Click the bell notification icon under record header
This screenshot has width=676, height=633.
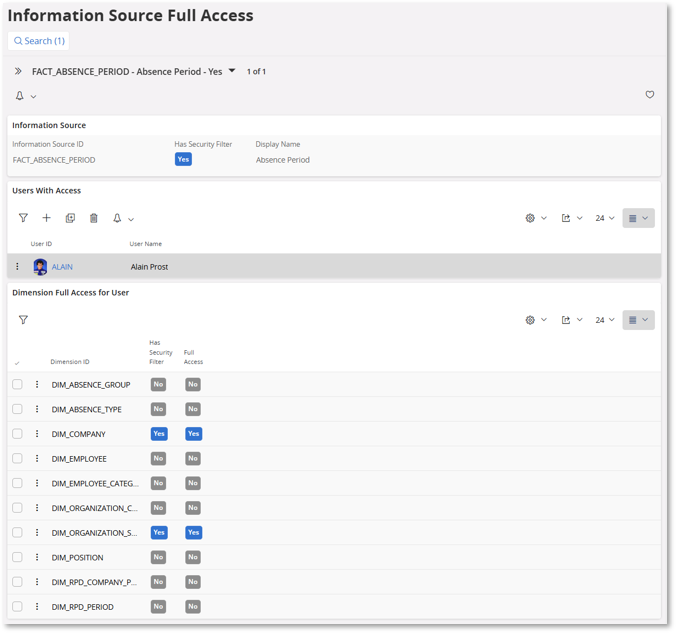pos(20,96)
